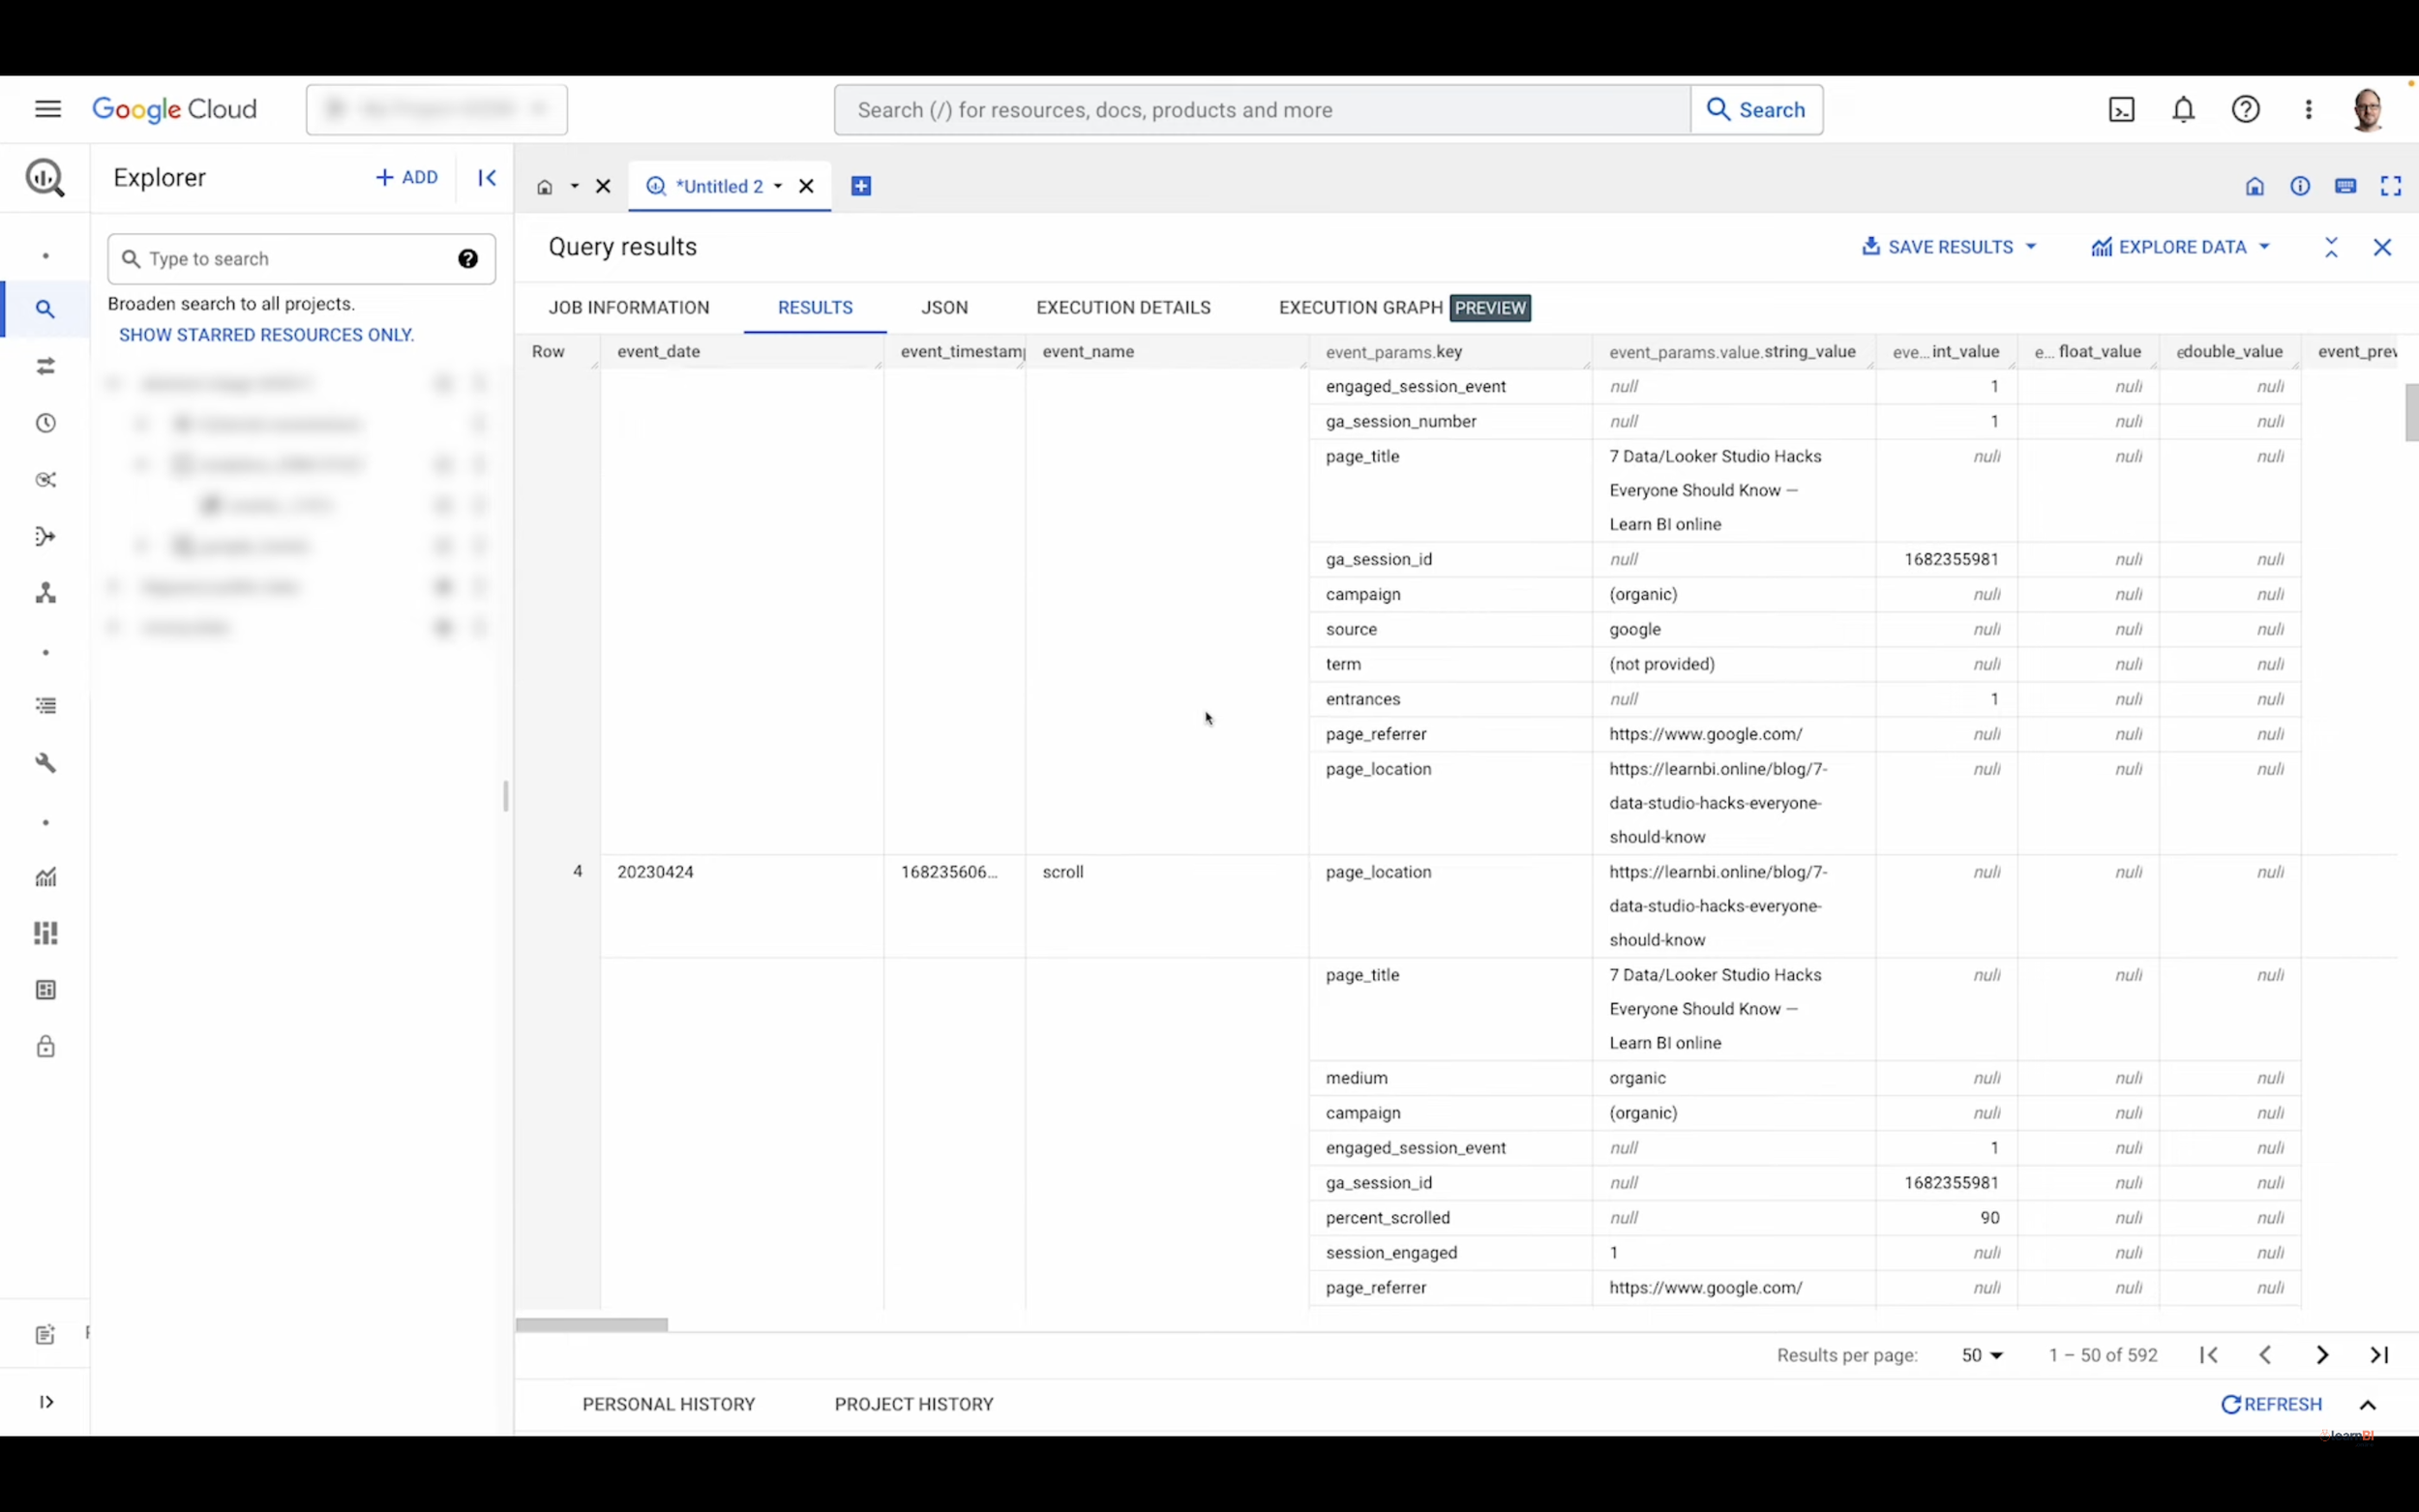Image resolution: width=2419 pixels, height=1512 pixels.
Task: Enable Show starred resources only
Action: 265,334
